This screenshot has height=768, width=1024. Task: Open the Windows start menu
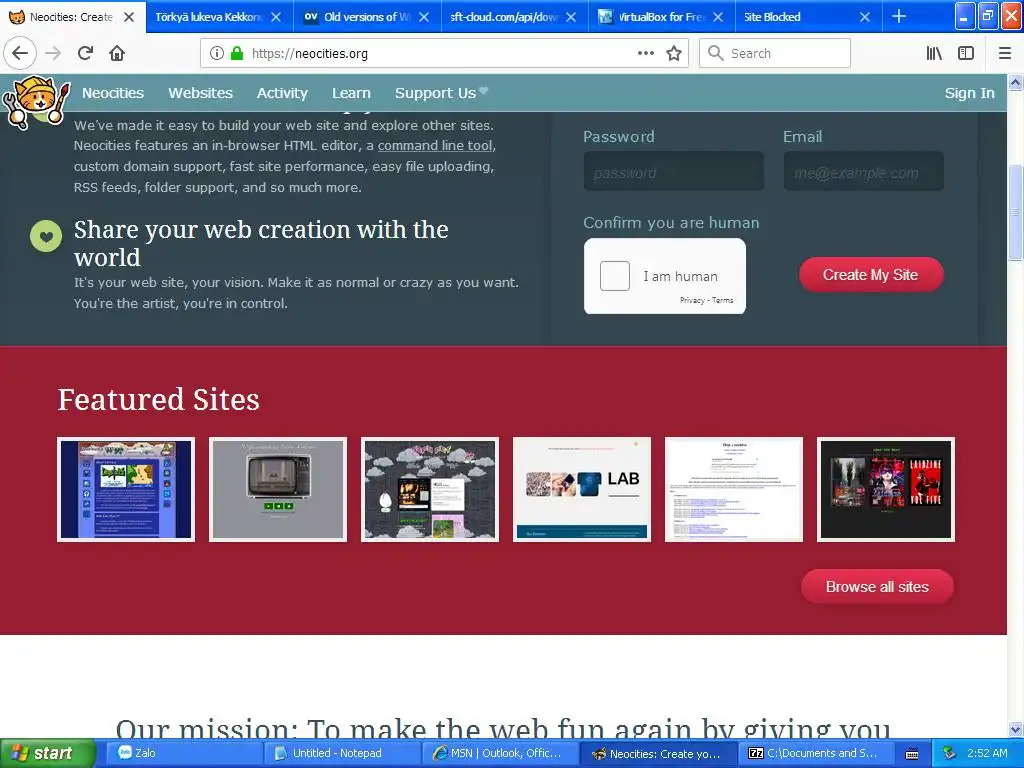48,754
